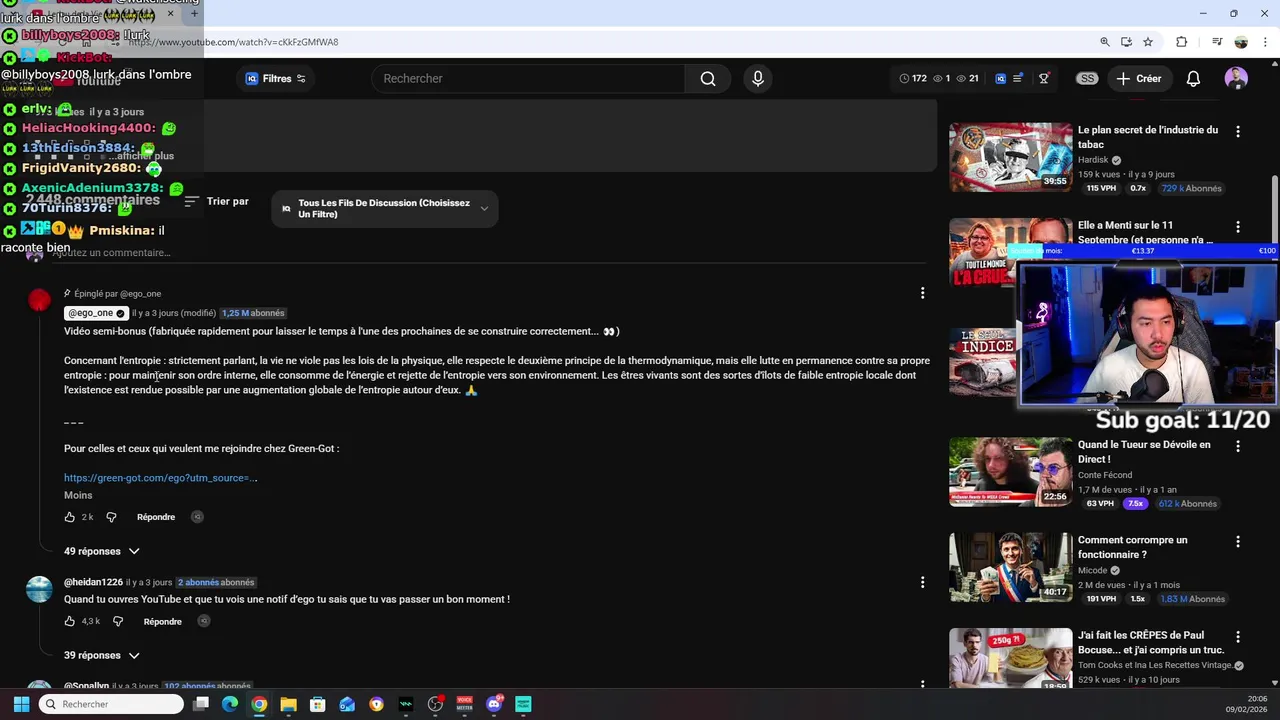Viewport: 1280px width, 720px height.
Task: Click the Créer button
Action: [x=1139, y=79]
